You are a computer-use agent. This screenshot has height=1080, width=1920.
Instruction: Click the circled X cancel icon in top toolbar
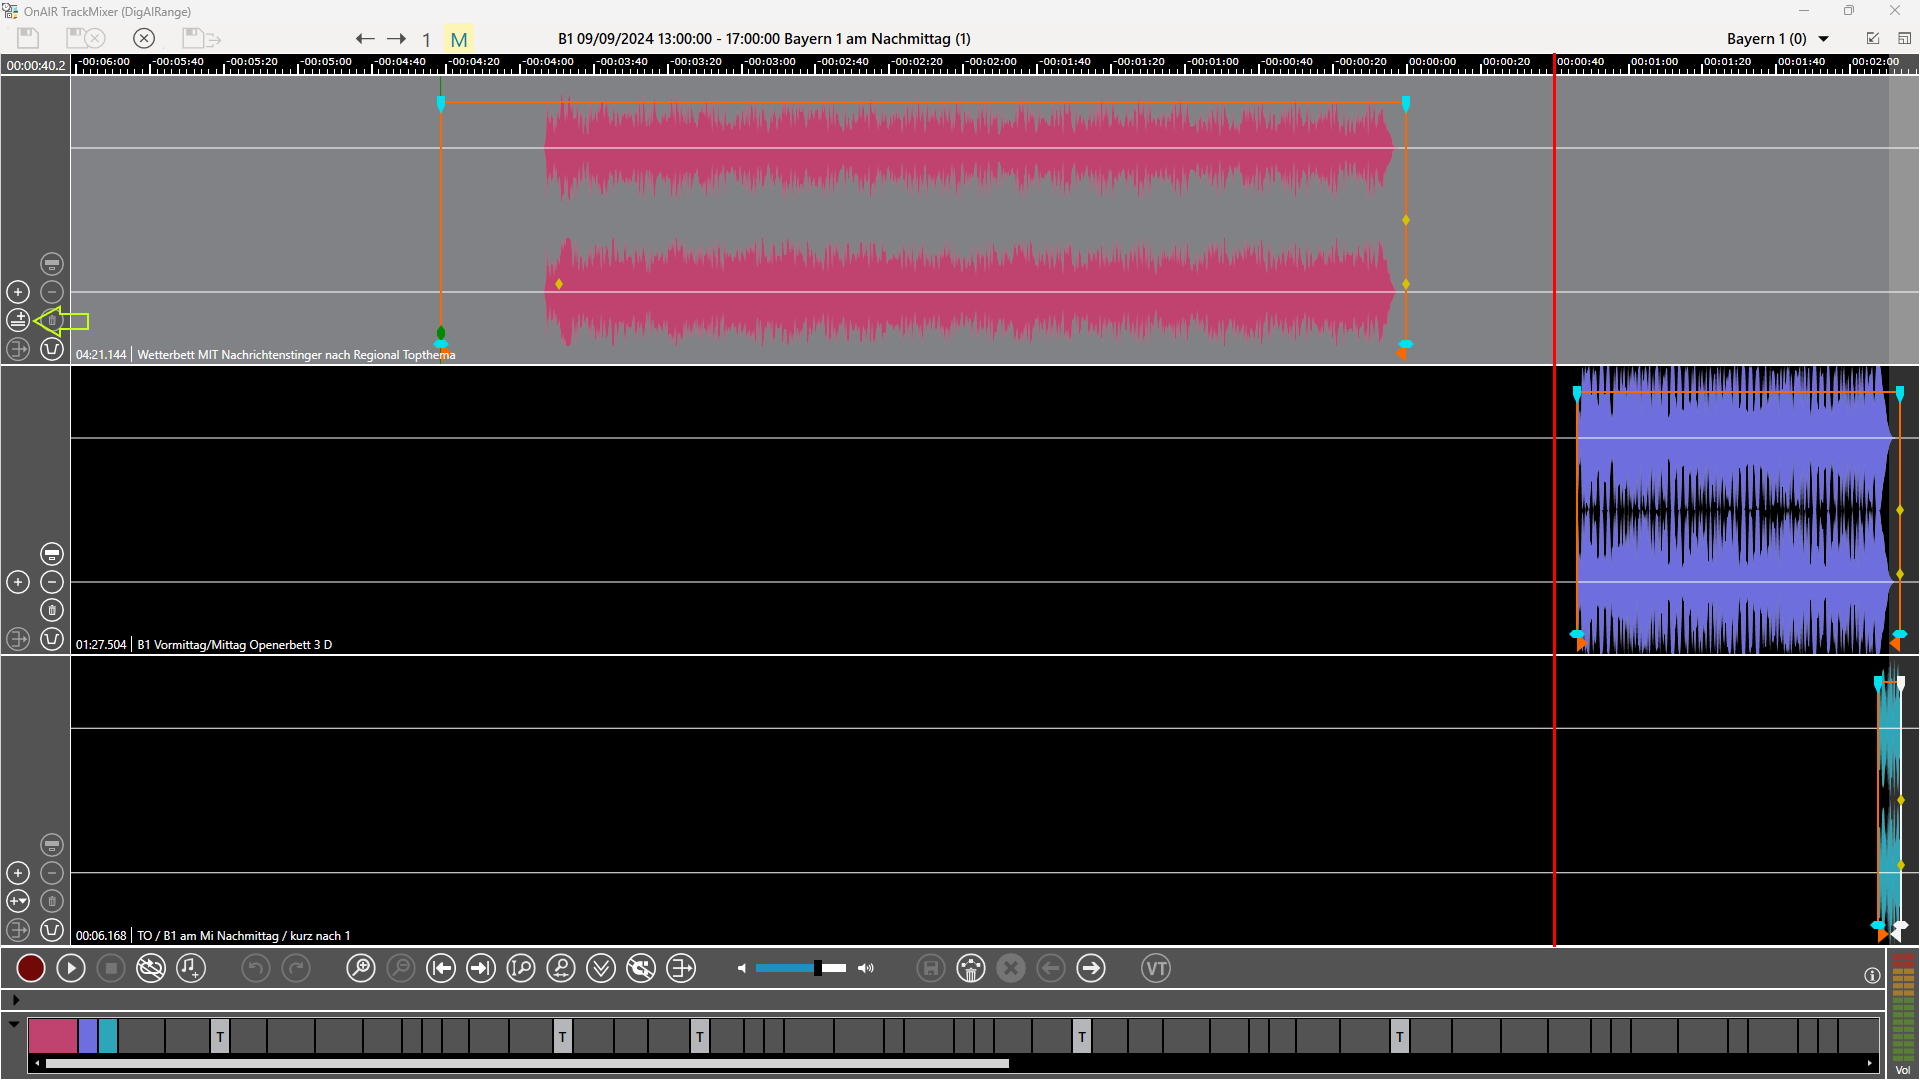click(144, 38)
